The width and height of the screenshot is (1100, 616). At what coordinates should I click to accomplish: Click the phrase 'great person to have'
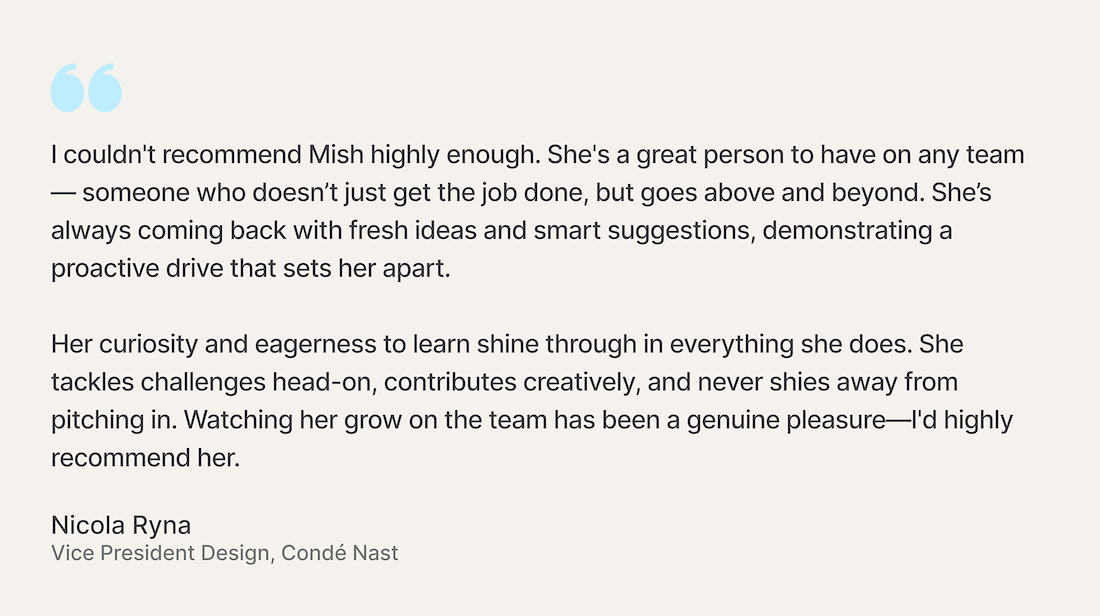pos(756,155)
